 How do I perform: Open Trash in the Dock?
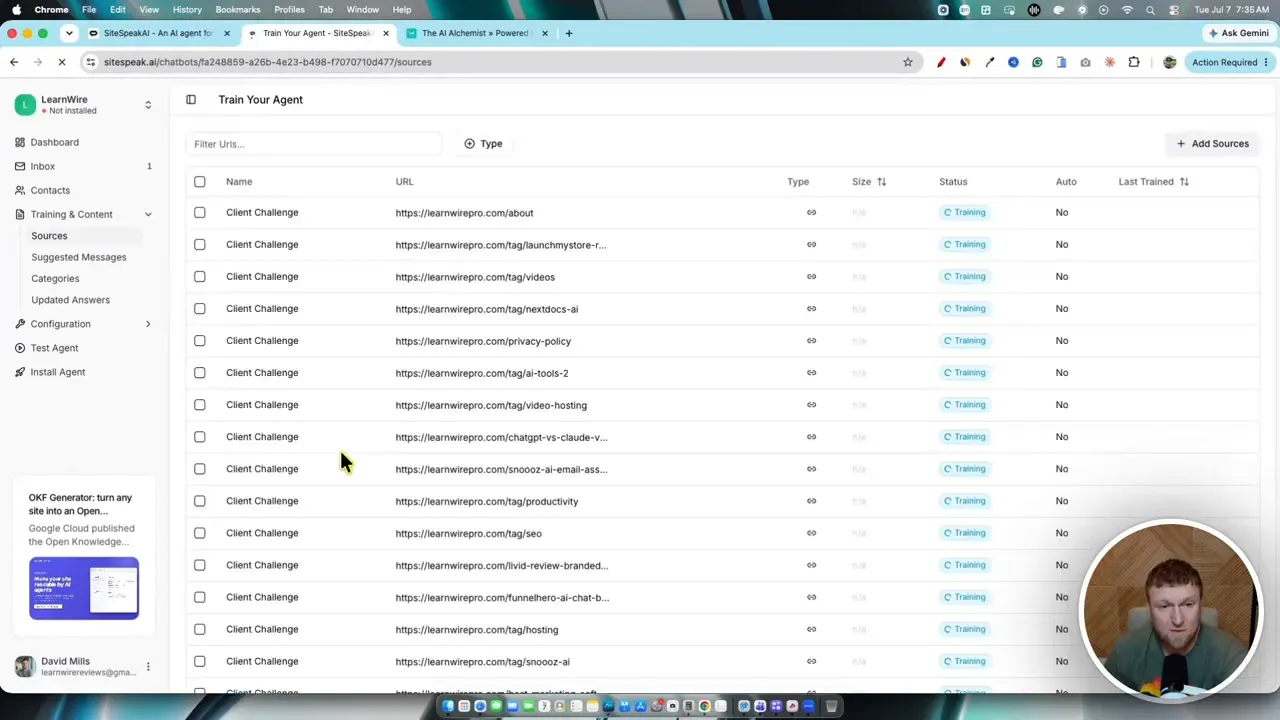[x=831, y=706]
